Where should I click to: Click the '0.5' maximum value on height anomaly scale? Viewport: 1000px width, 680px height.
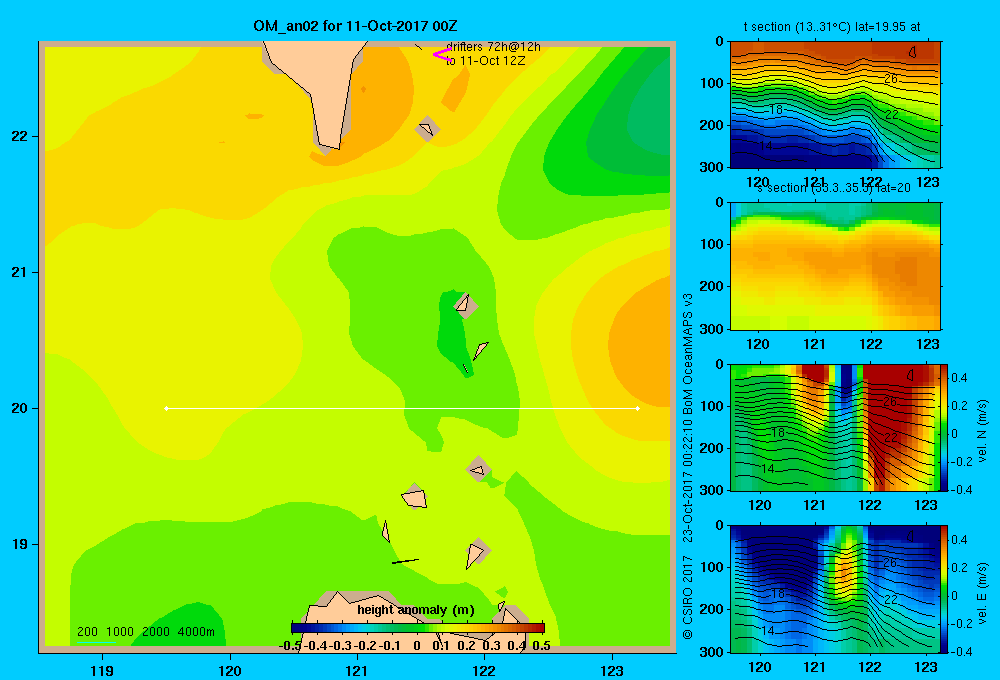pos(541,646)
